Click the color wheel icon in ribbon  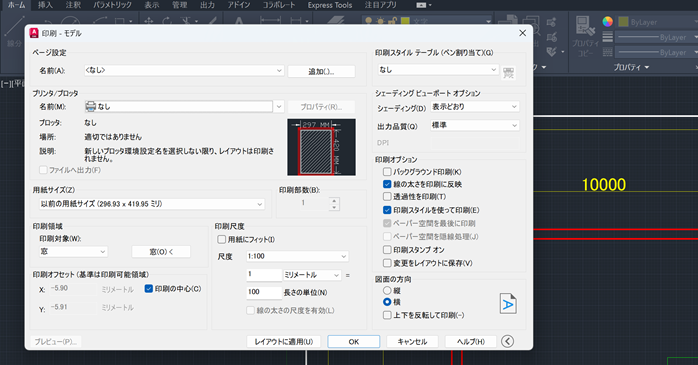coord(607,21)
